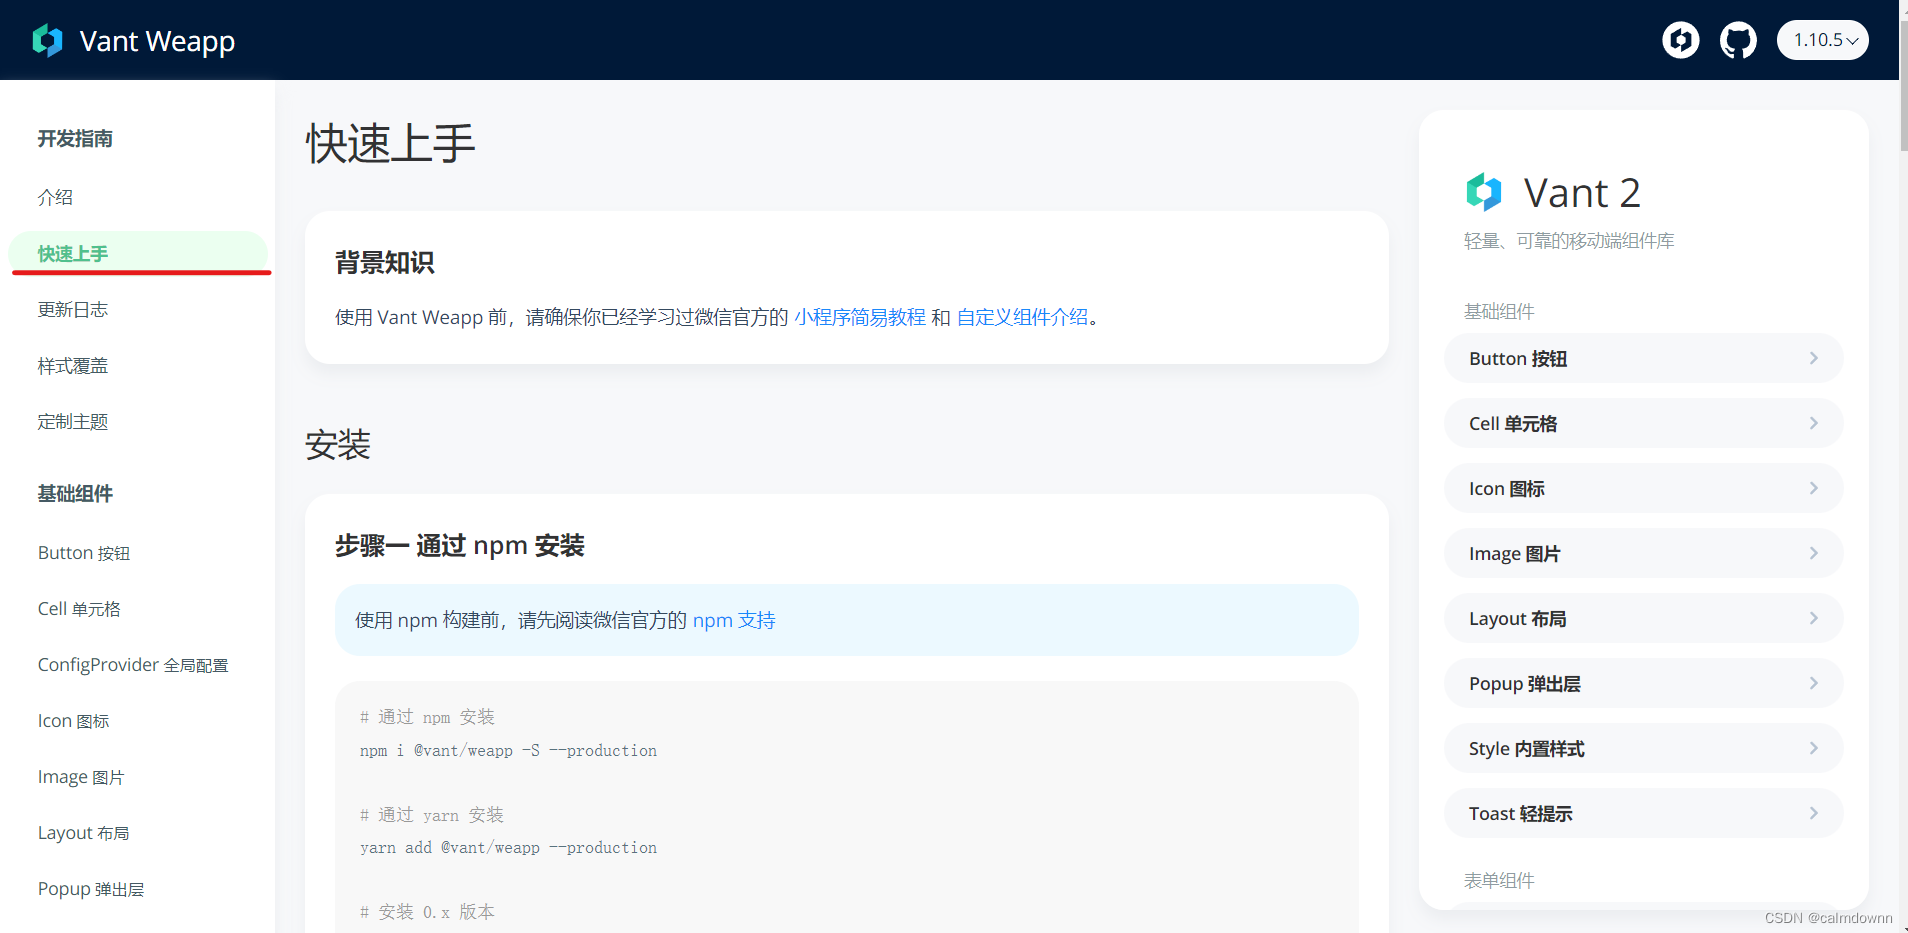Screen dimensions: 1908x933
Task: Click the Vant Weapp logo icon
Action: pos(47,40)
